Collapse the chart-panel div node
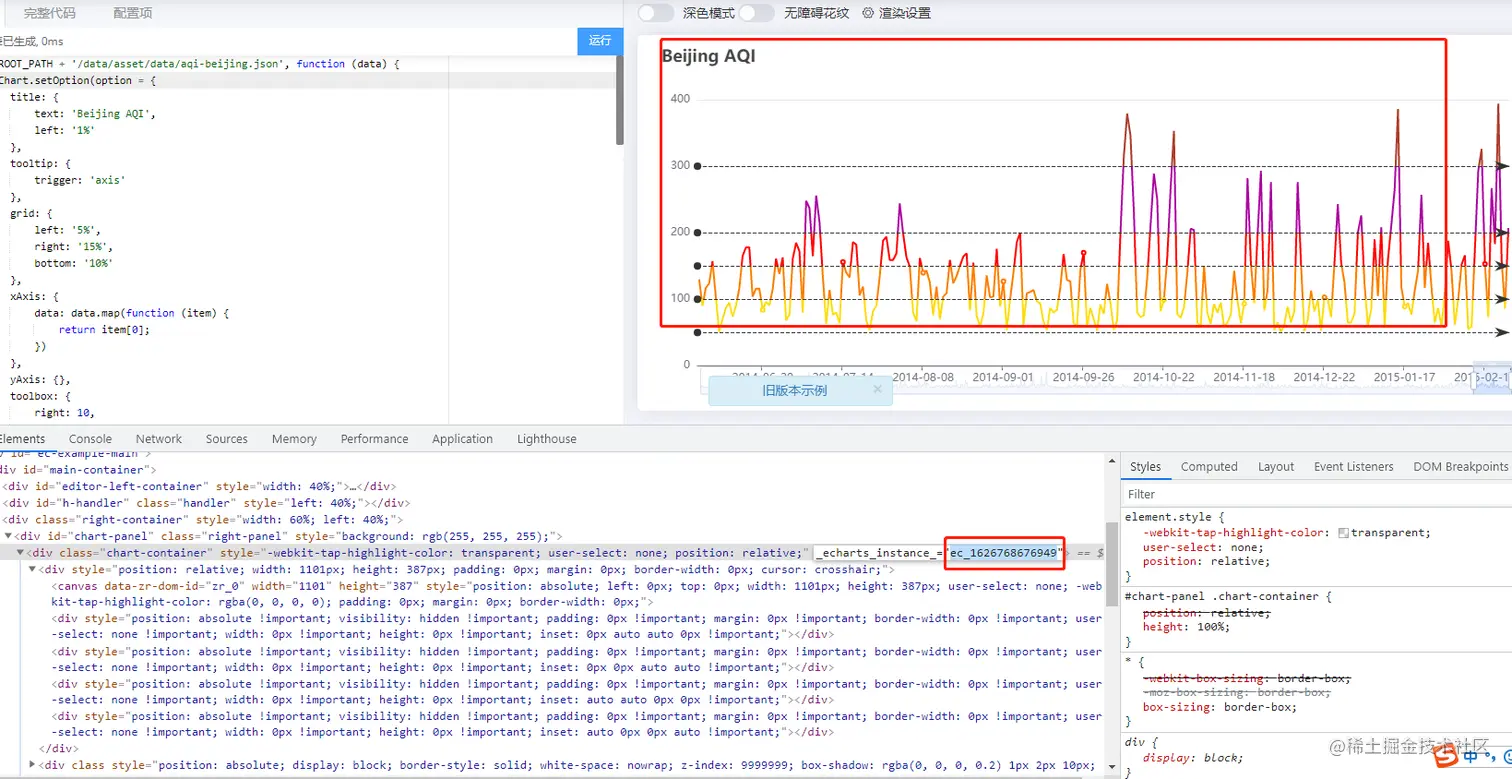Viewport: 1512px width, 779px height. coord(9,537)
